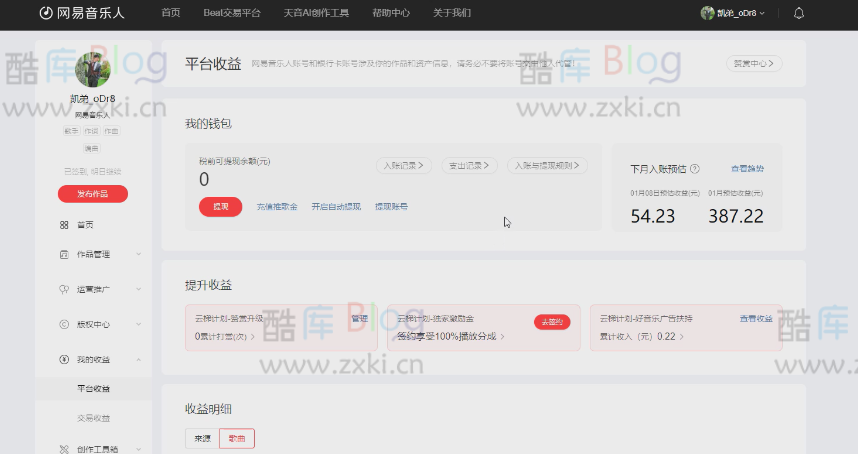Select 交易收益 in the sidebar
The image size is (858, 454).
point(94,418)
